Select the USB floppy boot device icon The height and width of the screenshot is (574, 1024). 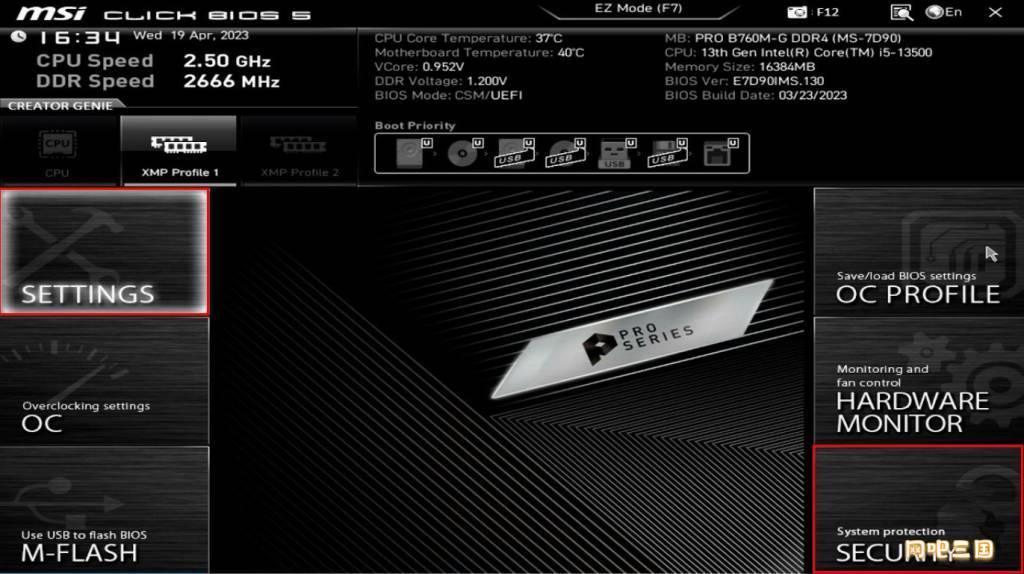(x=667, y=153)
